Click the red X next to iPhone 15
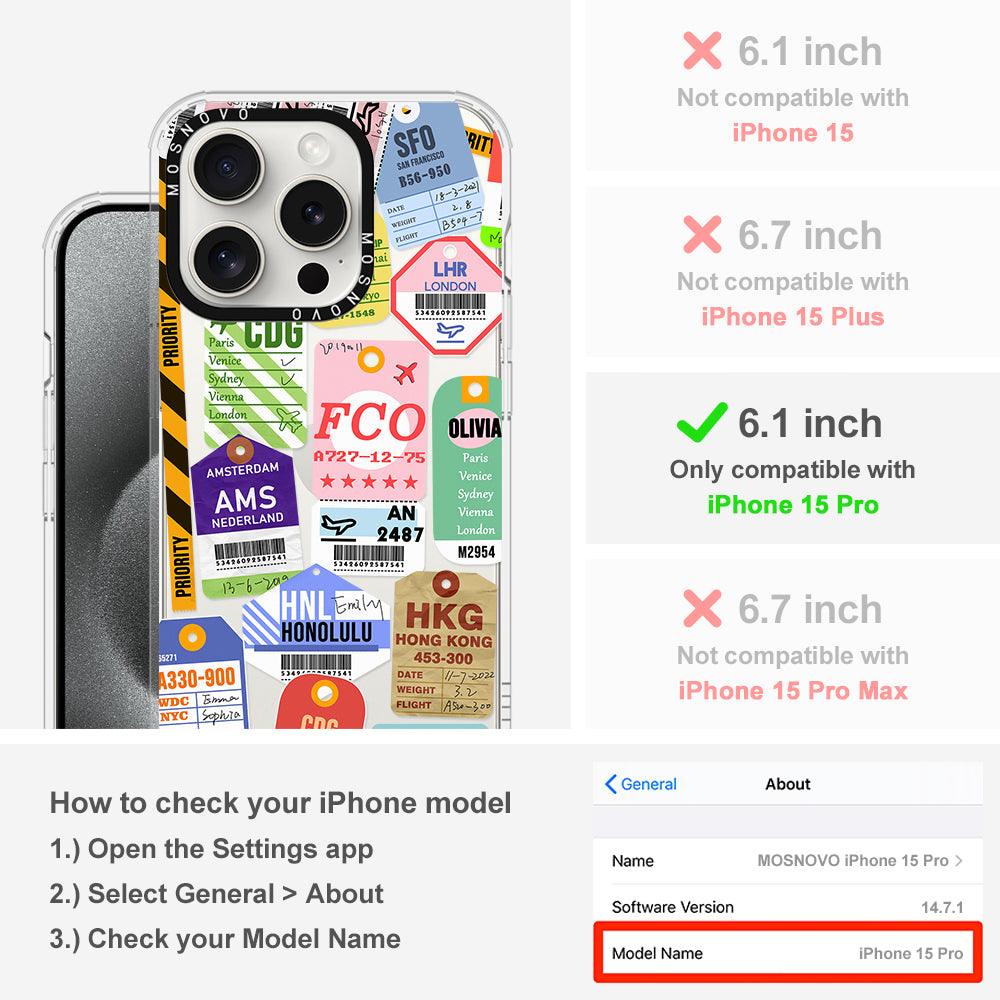This screenshot has height=1000, width=1000. pos(702,50)
